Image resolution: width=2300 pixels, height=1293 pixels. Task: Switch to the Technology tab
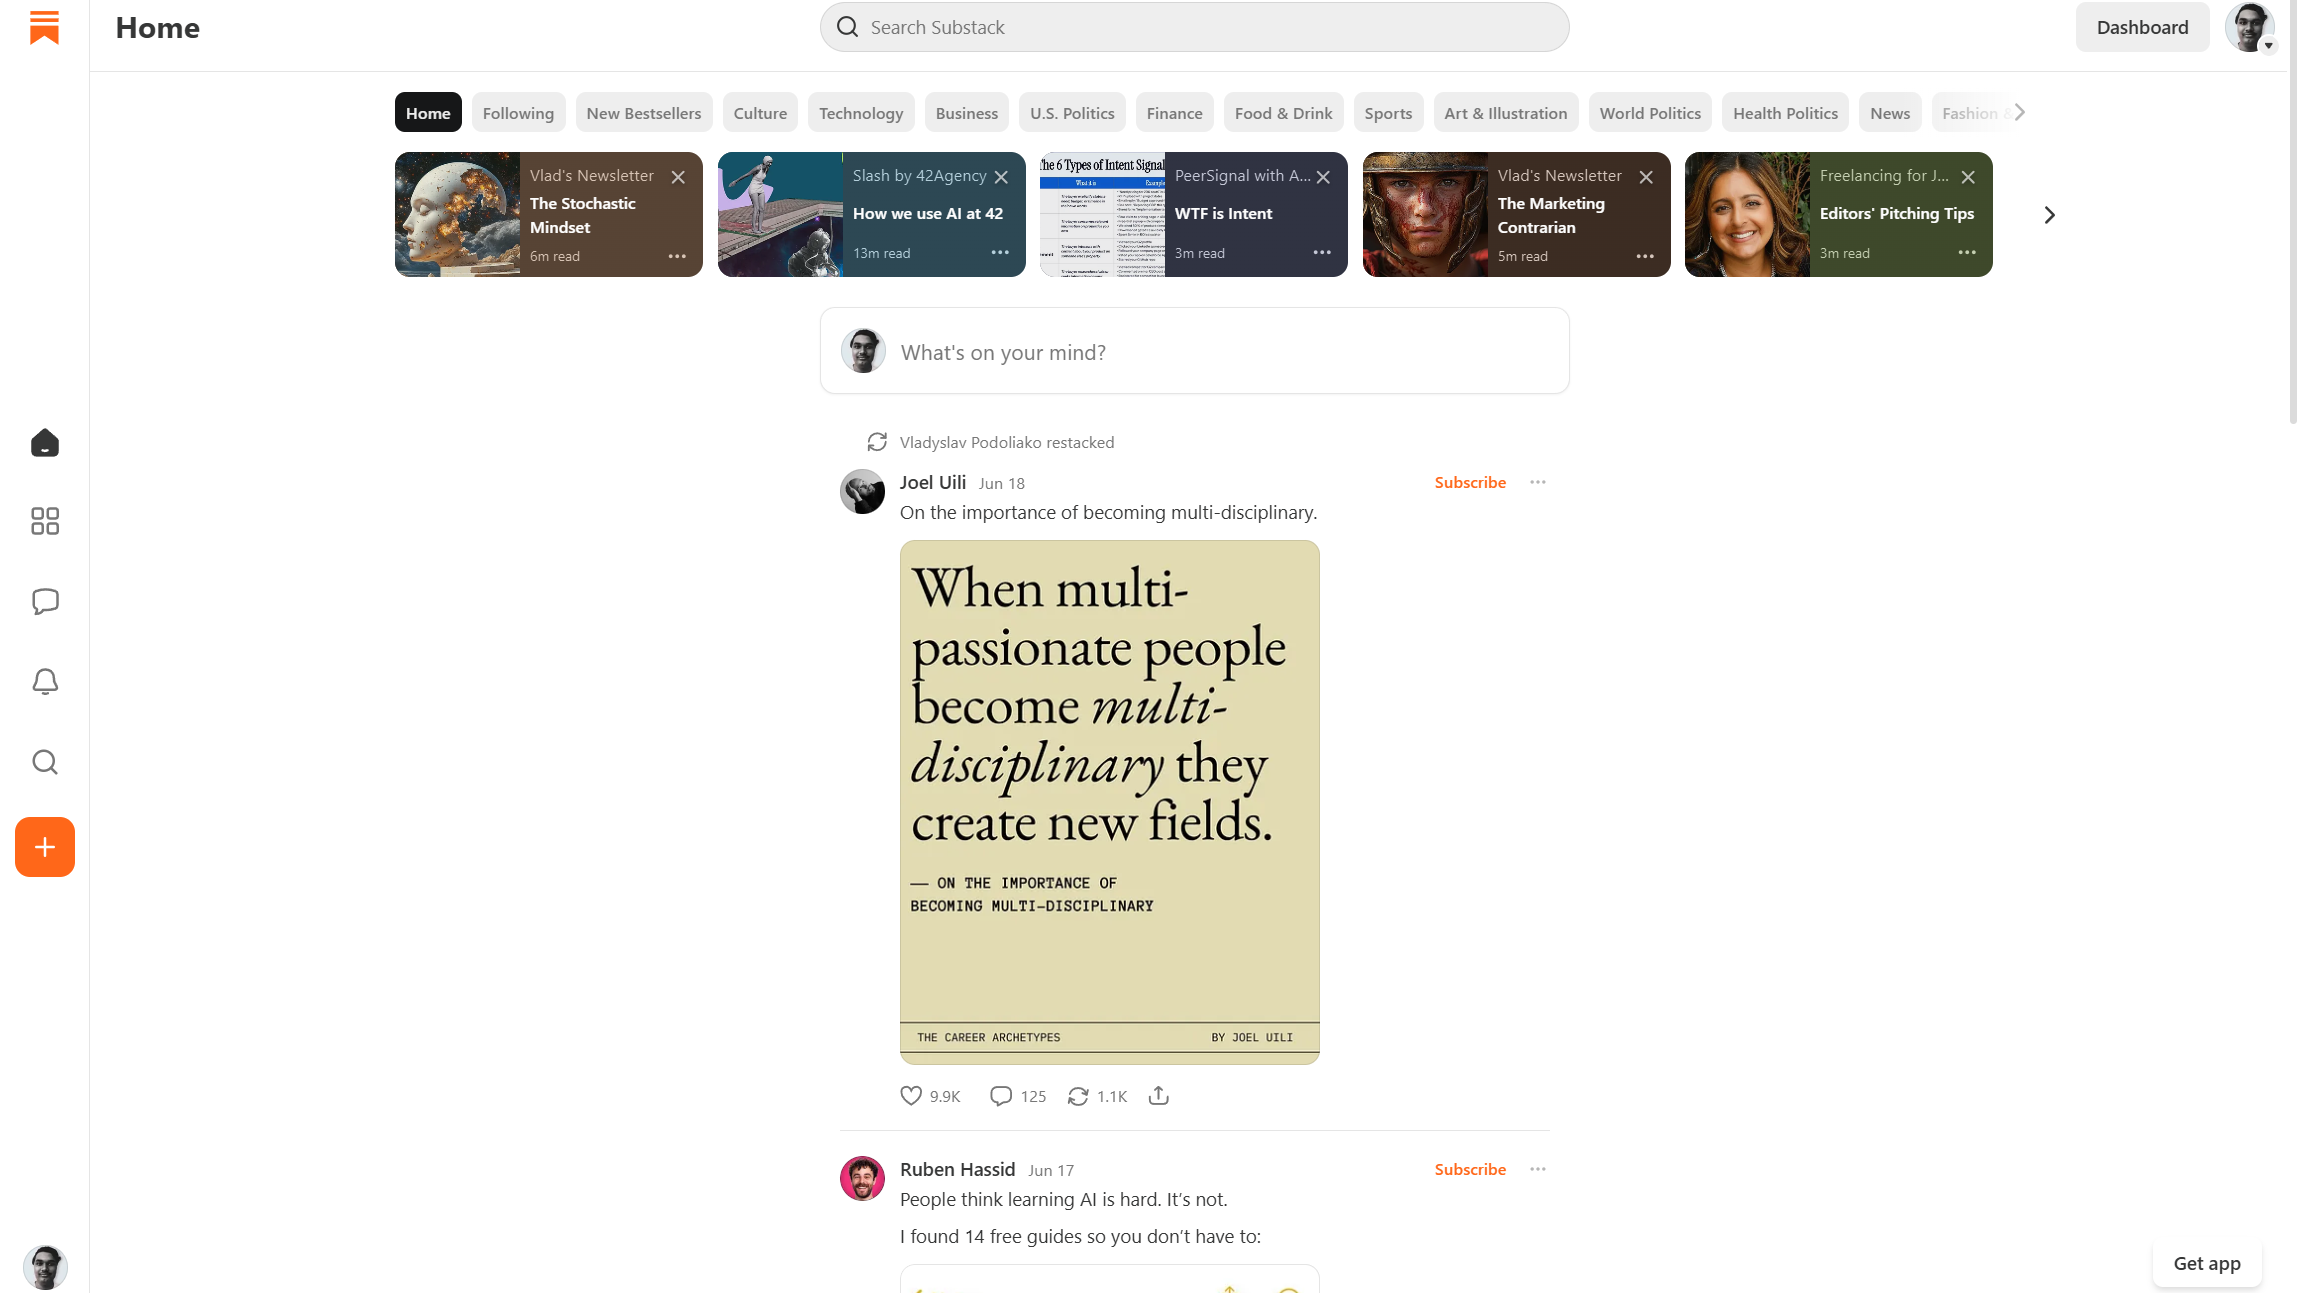[861, 113]
